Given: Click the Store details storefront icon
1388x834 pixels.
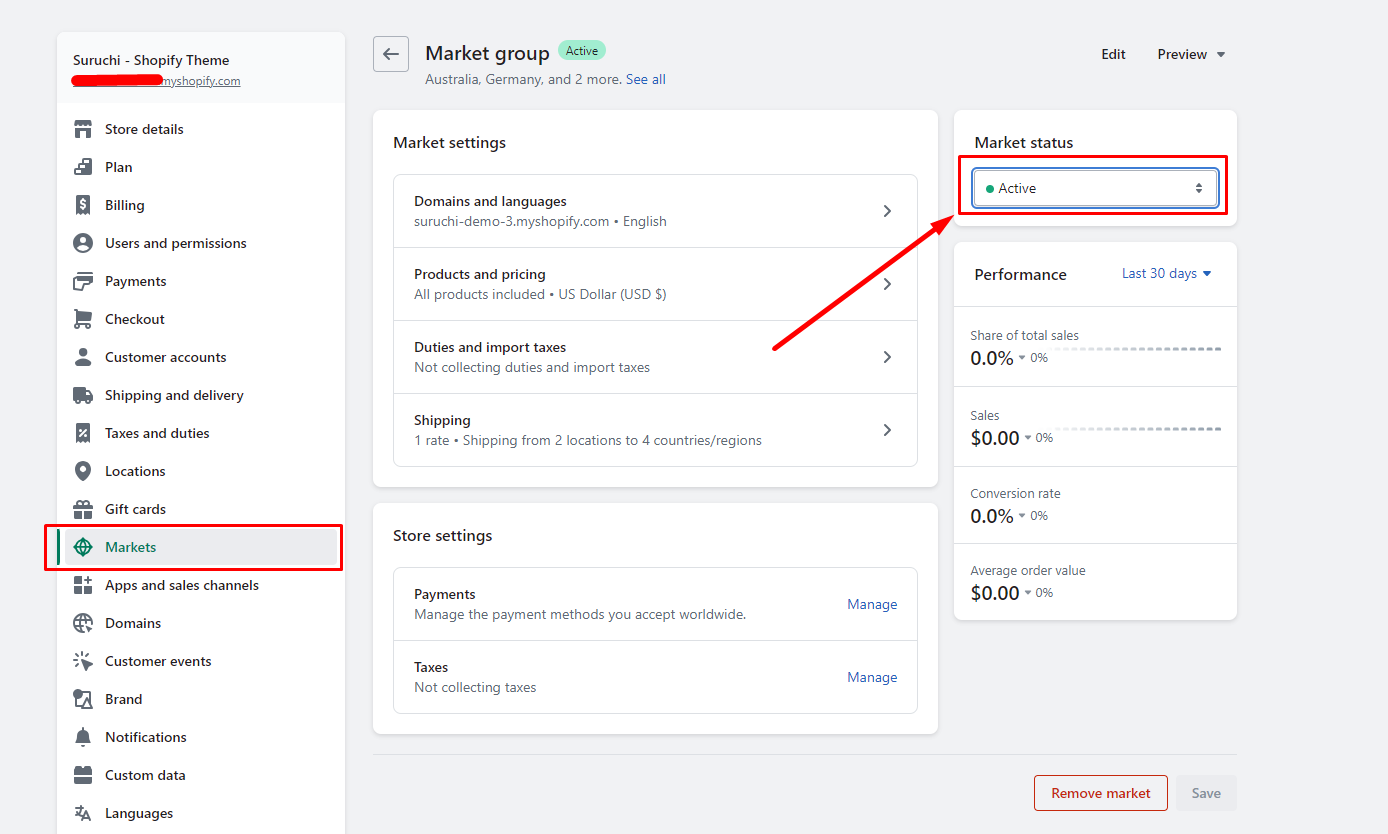Looking at the screenshot, I should 83,129.
